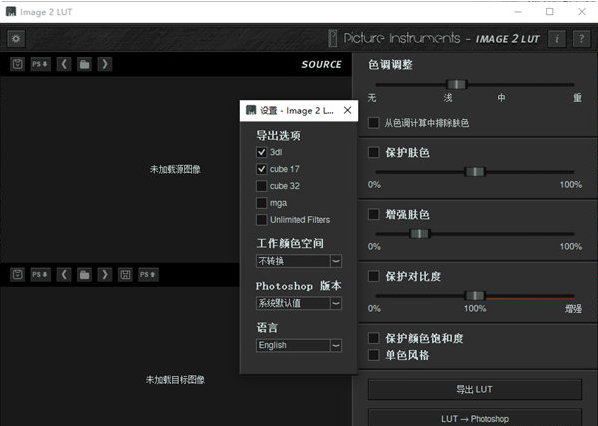Save target image floppy disk icon

(125, 275)
